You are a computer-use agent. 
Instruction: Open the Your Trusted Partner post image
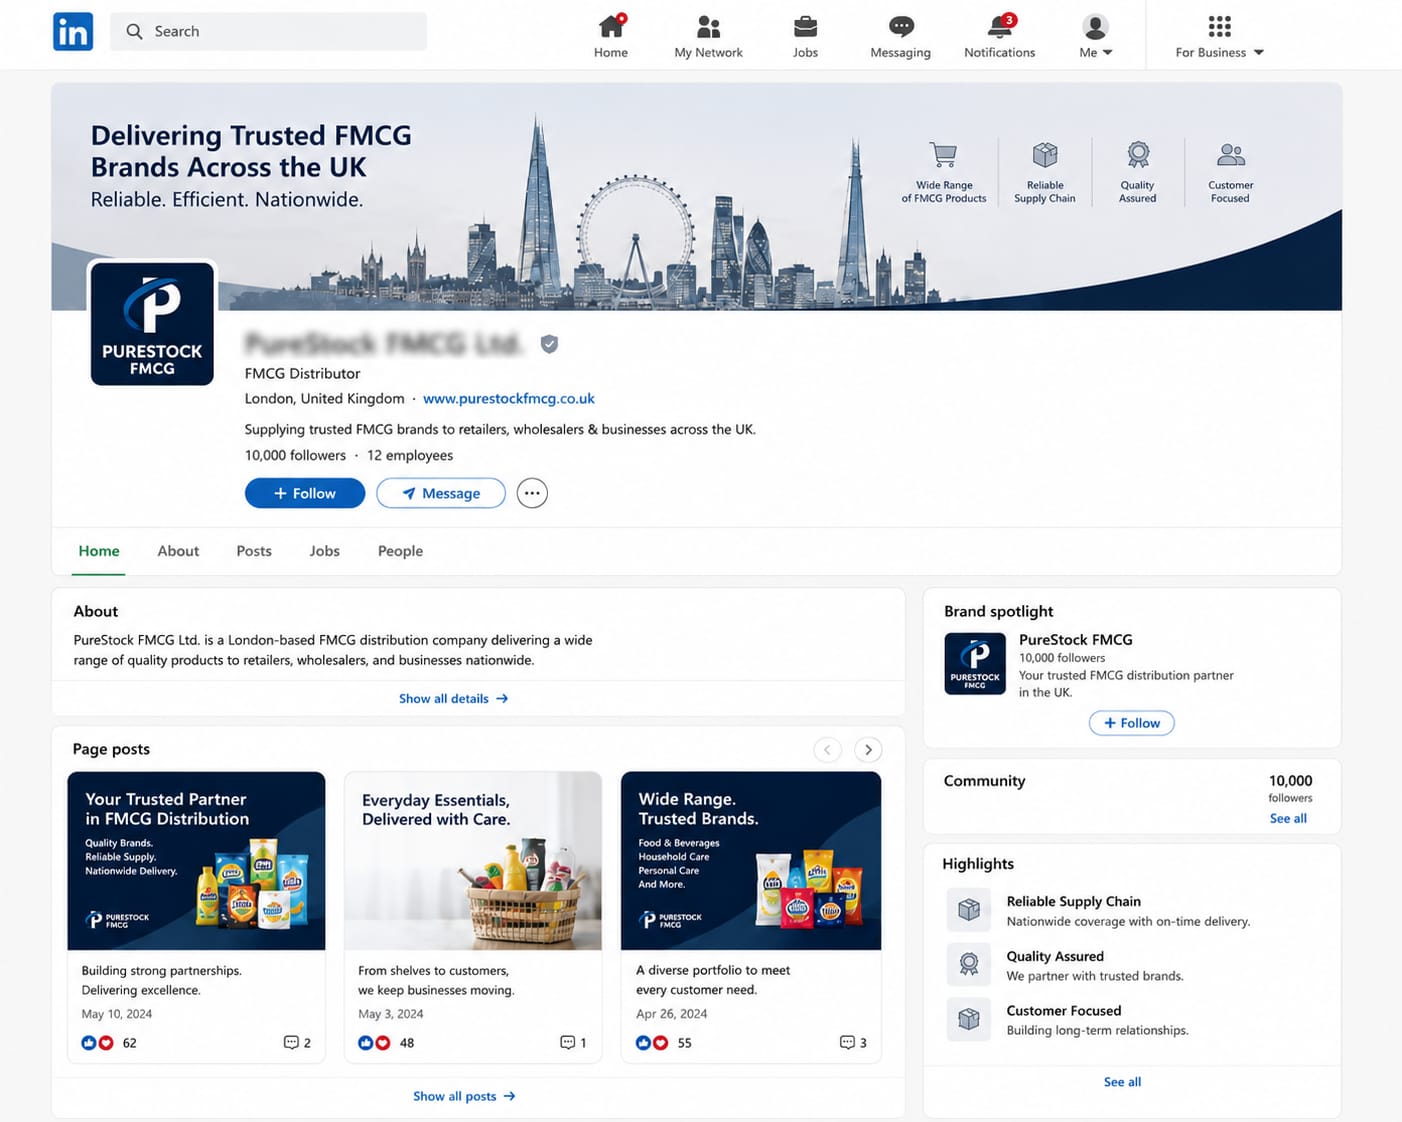tap(196, 860)
